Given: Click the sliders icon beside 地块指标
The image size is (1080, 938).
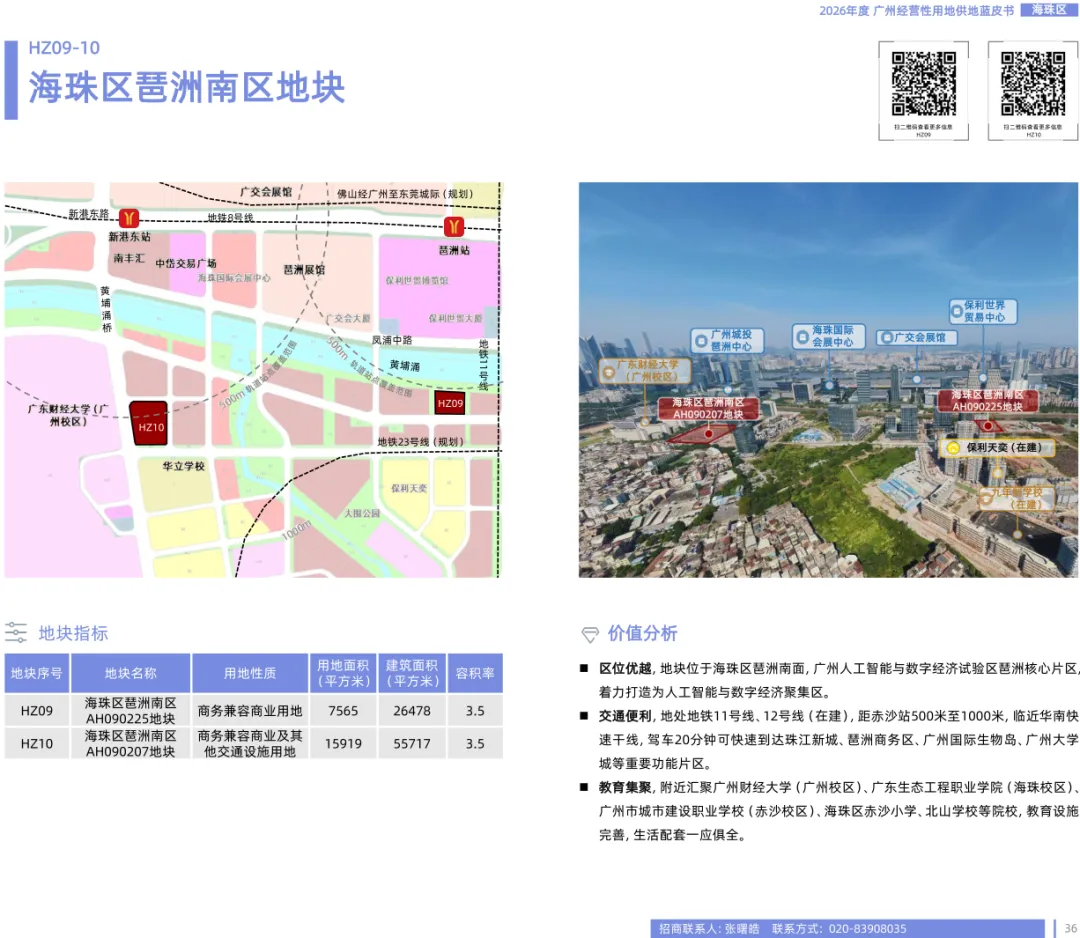Looking at the screenshot, I should (x=16, y=632).
